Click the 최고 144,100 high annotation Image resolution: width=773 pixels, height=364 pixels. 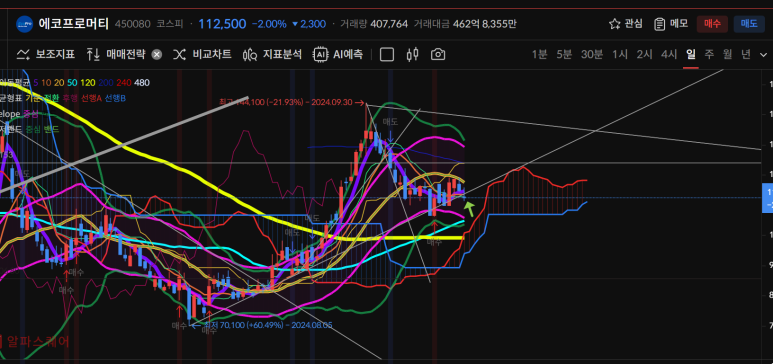point(291,103)
